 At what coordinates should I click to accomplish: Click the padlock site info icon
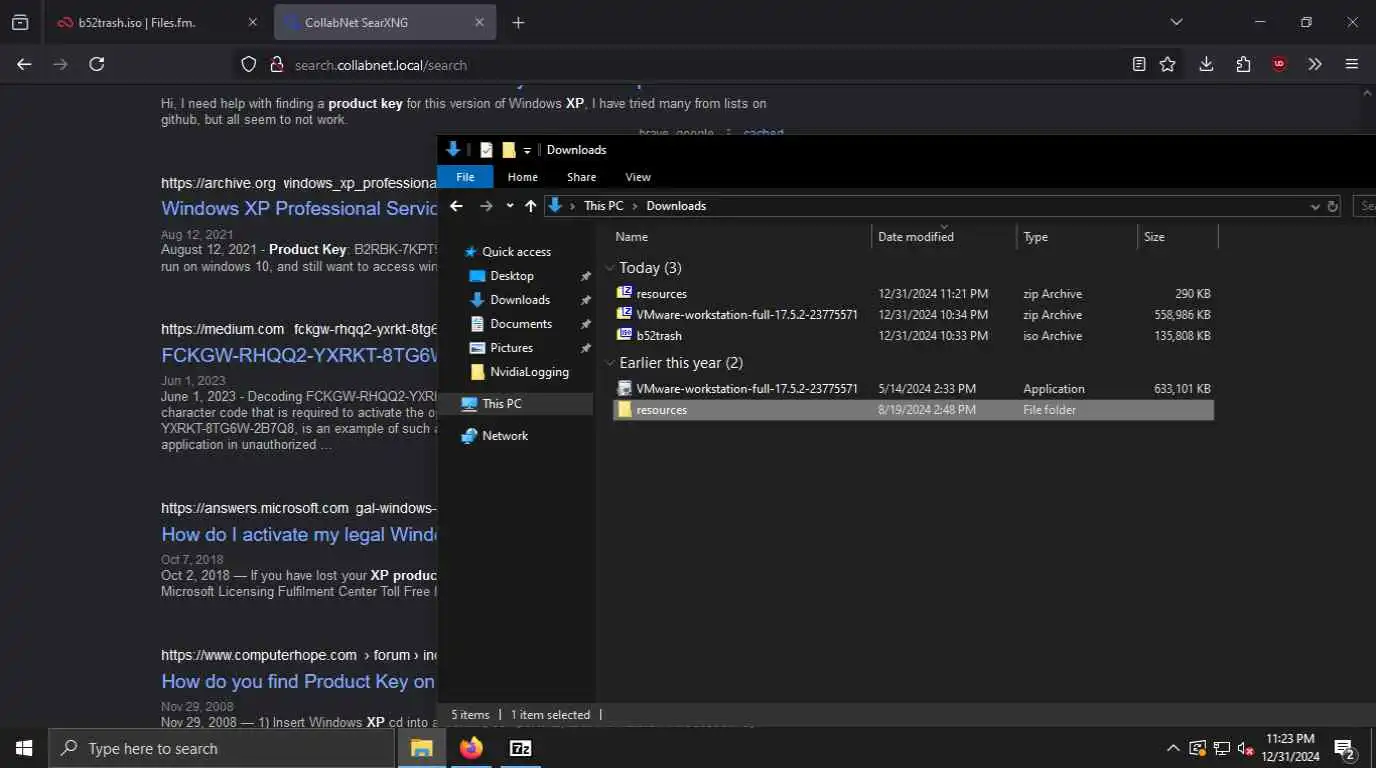[277, 64]
